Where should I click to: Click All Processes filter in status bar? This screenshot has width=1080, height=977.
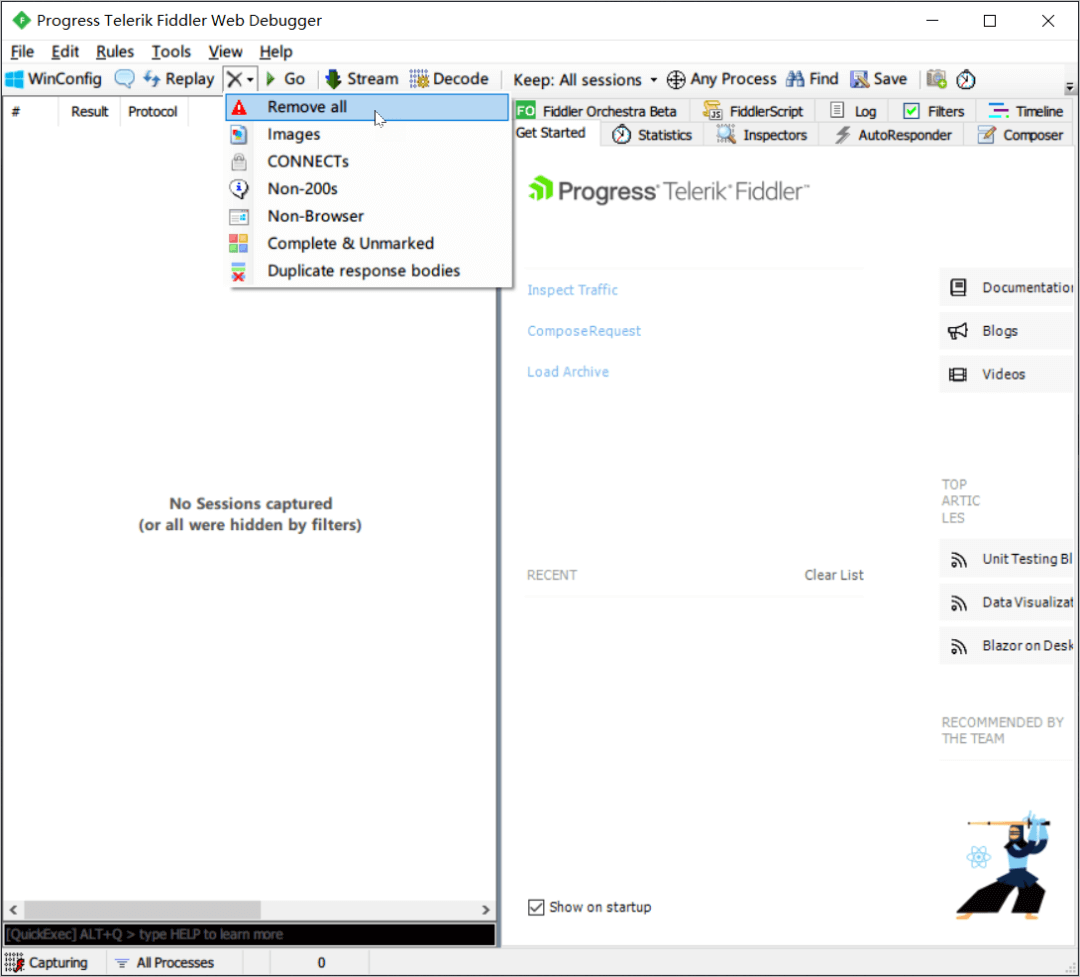(x=165, y=963)
